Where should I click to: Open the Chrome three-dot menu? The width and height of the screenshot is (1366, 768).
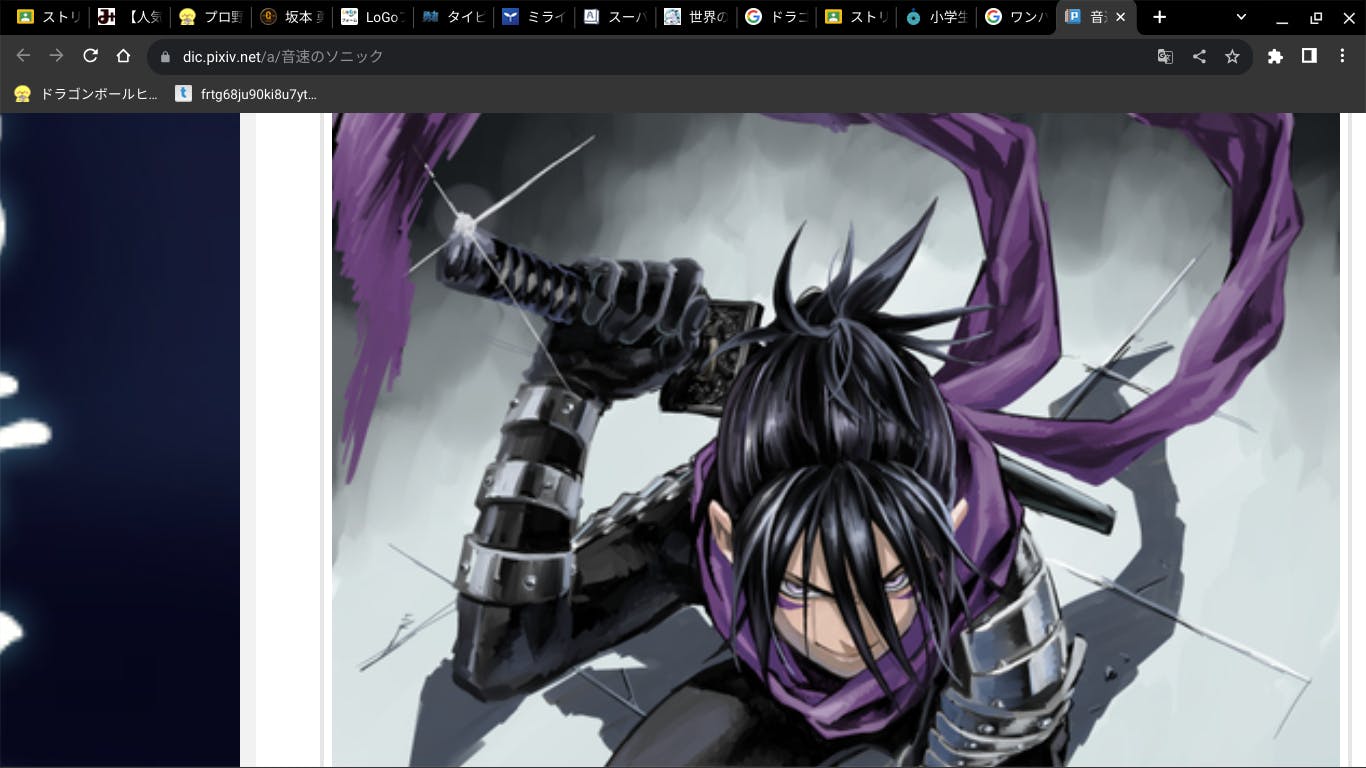[x=1342, y=56]
